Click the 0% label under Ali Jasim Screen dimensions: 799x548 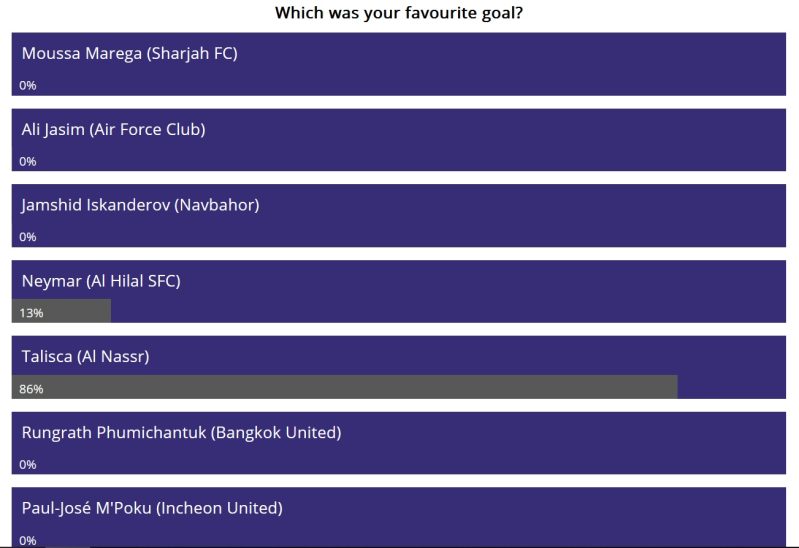coord(28,162)
